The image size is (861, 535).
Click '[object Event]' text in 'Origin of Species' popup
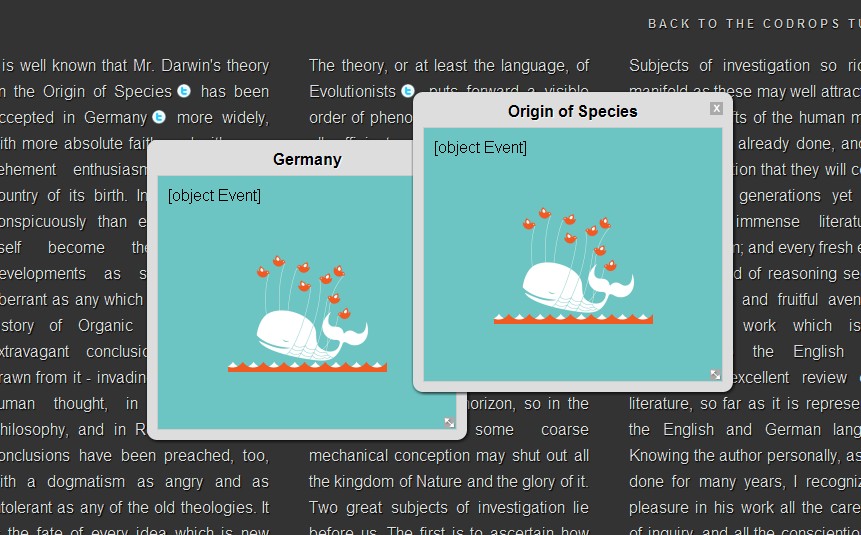click(480, 148)
